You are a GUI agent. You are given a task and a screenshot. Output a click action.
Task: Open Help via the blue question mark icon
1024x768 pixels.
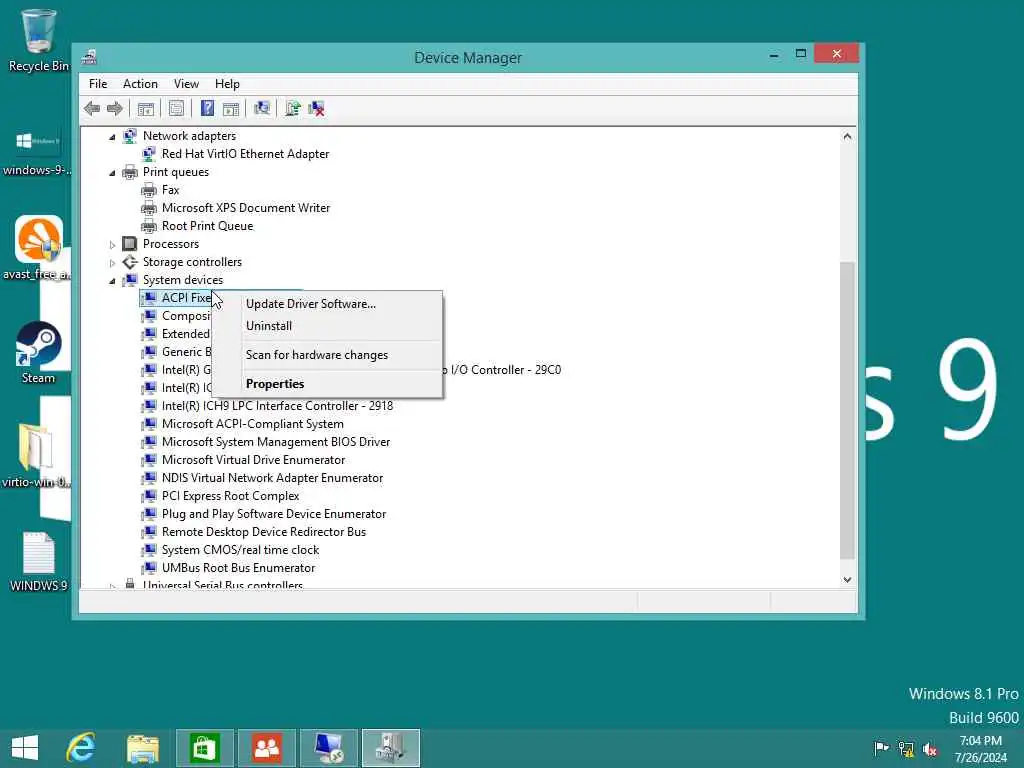click(207, 108)
